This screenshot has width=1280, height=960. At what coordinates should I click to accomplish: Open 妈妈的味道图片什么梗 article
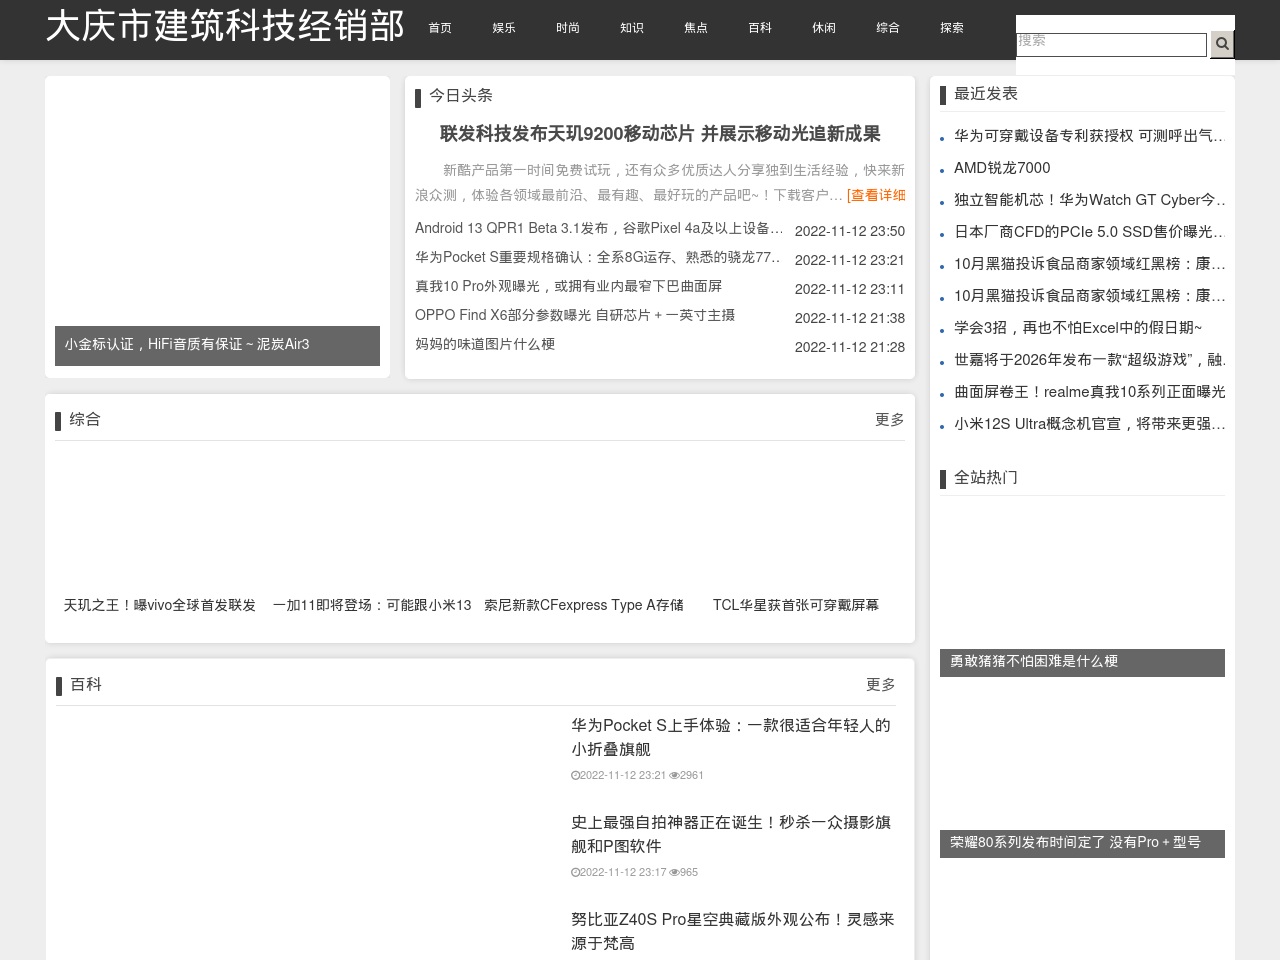[485, 345]
